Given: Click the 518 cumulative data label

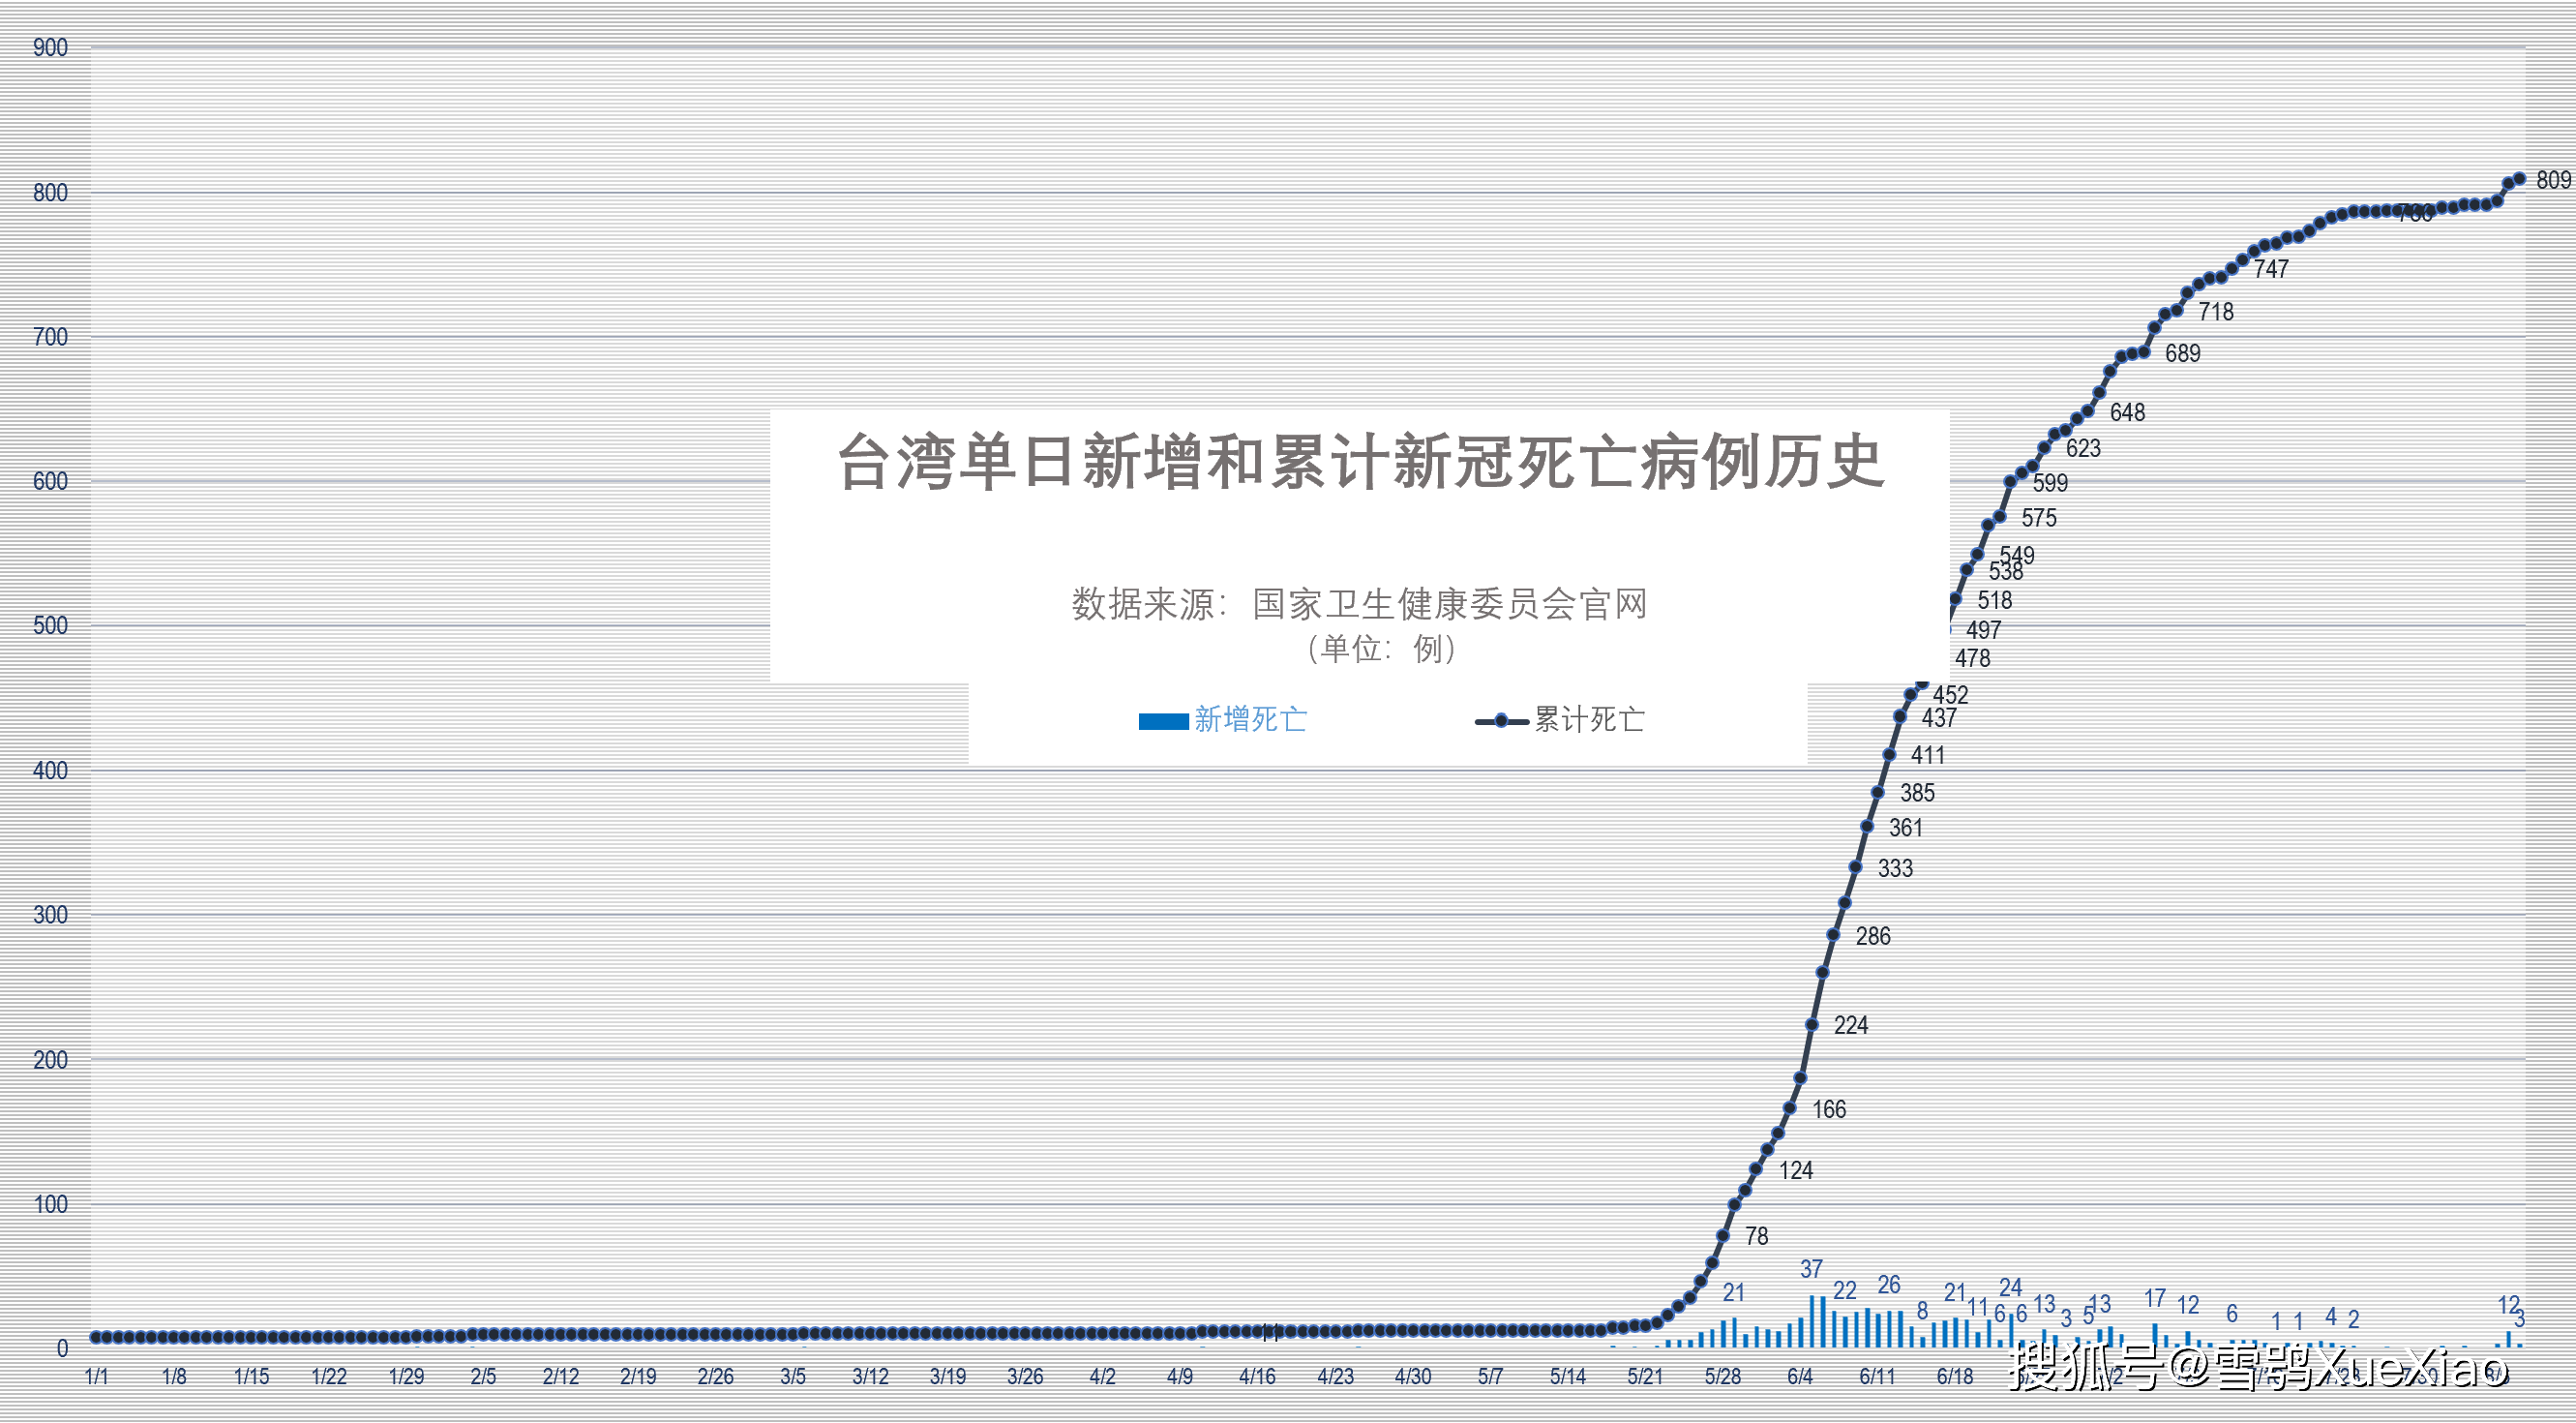Looking at the screenshot, I should (1995, 601).
